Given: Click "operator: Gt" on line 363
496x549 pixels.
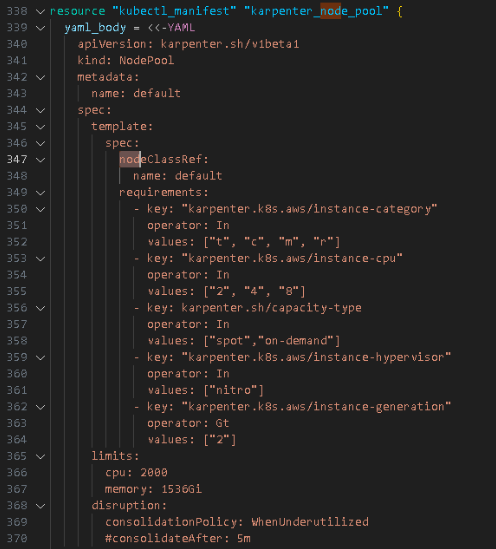Looking at the screenshot, I should coord(188,423).
